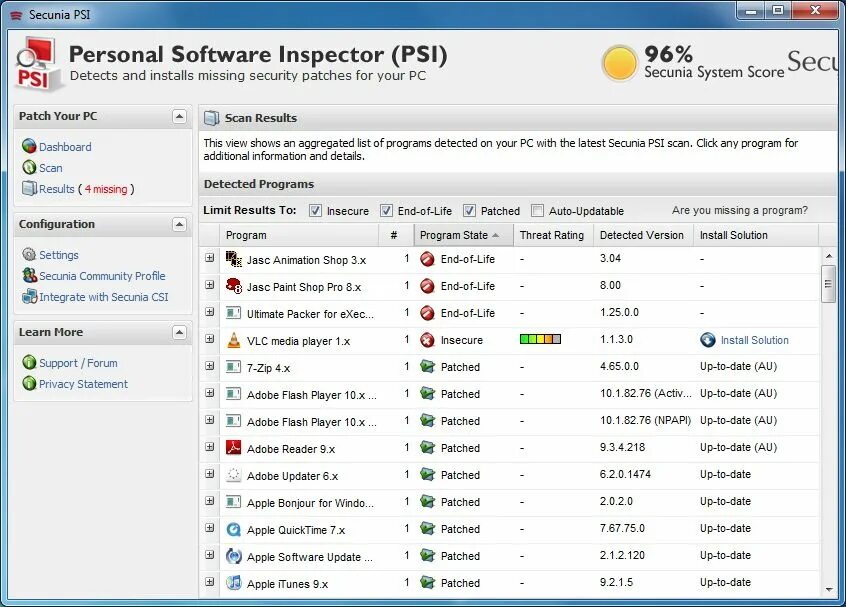Click the Apple Software Update icon
846x607 pixels.
coord(234,556)
